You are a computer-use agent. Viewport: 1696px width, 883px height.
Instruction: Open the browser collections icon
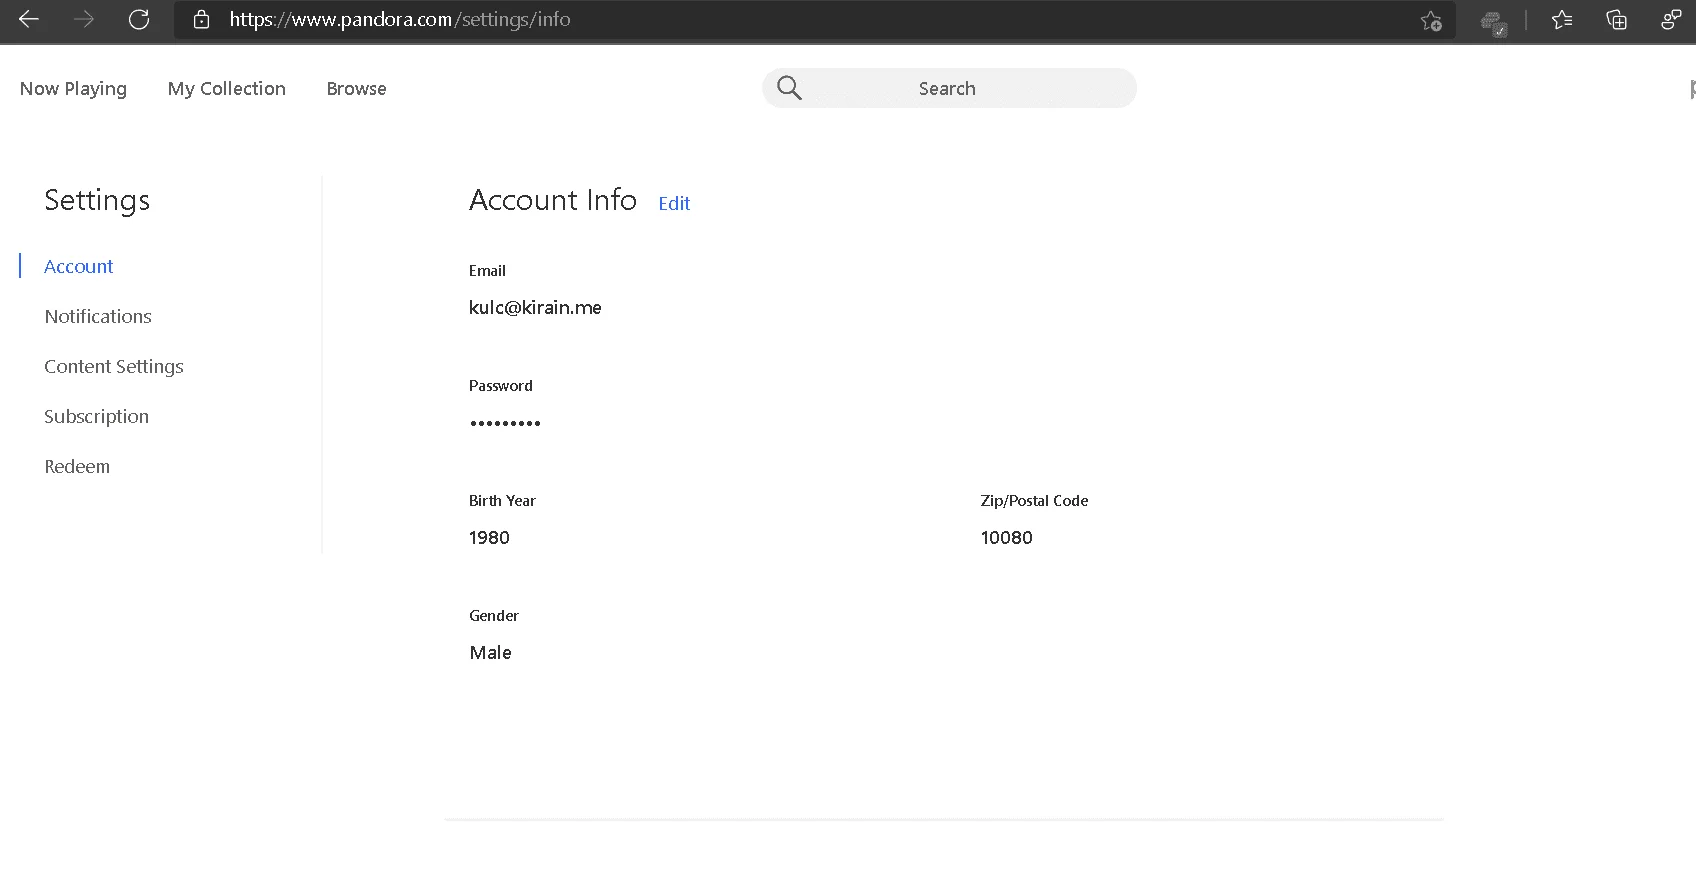(x=1616, y=20)
